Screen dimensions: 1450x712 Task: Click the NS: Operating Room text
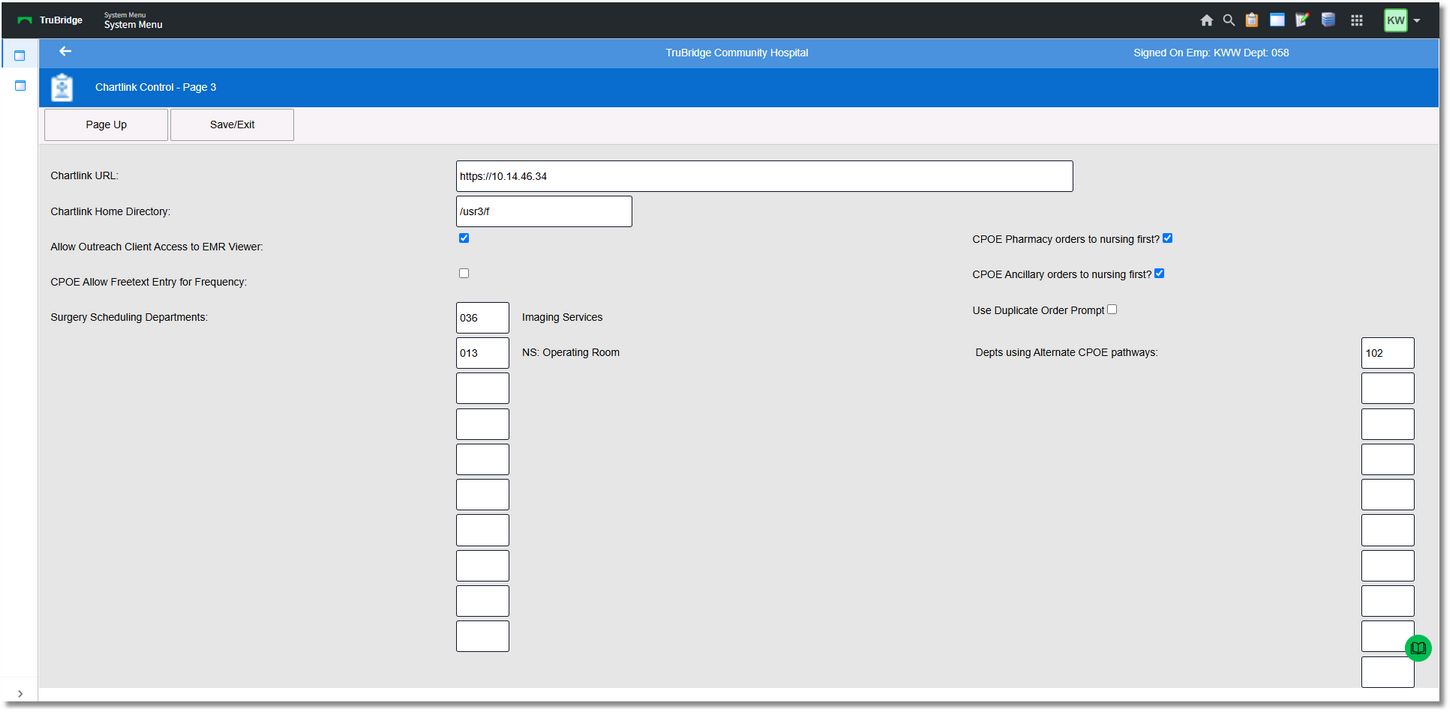(x=571, y=352)
